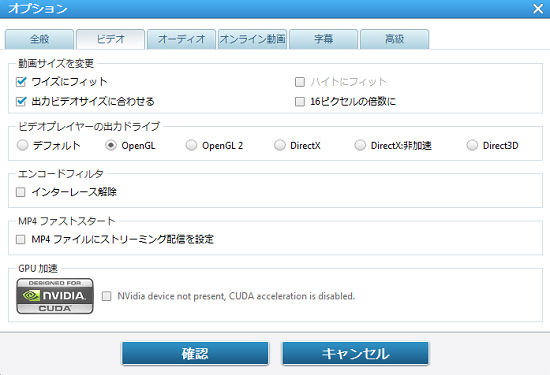Click the キャンセル button
Viewport: 550px width, 375px height.
356,354
